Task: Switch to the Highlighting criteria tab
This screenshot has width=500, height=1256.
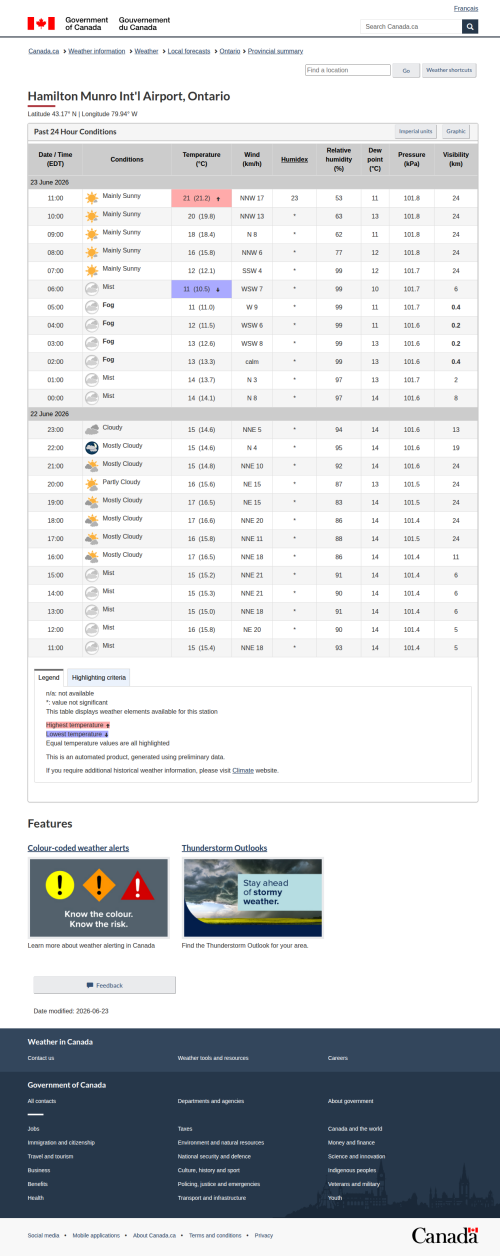Action: tap(99, 677)
